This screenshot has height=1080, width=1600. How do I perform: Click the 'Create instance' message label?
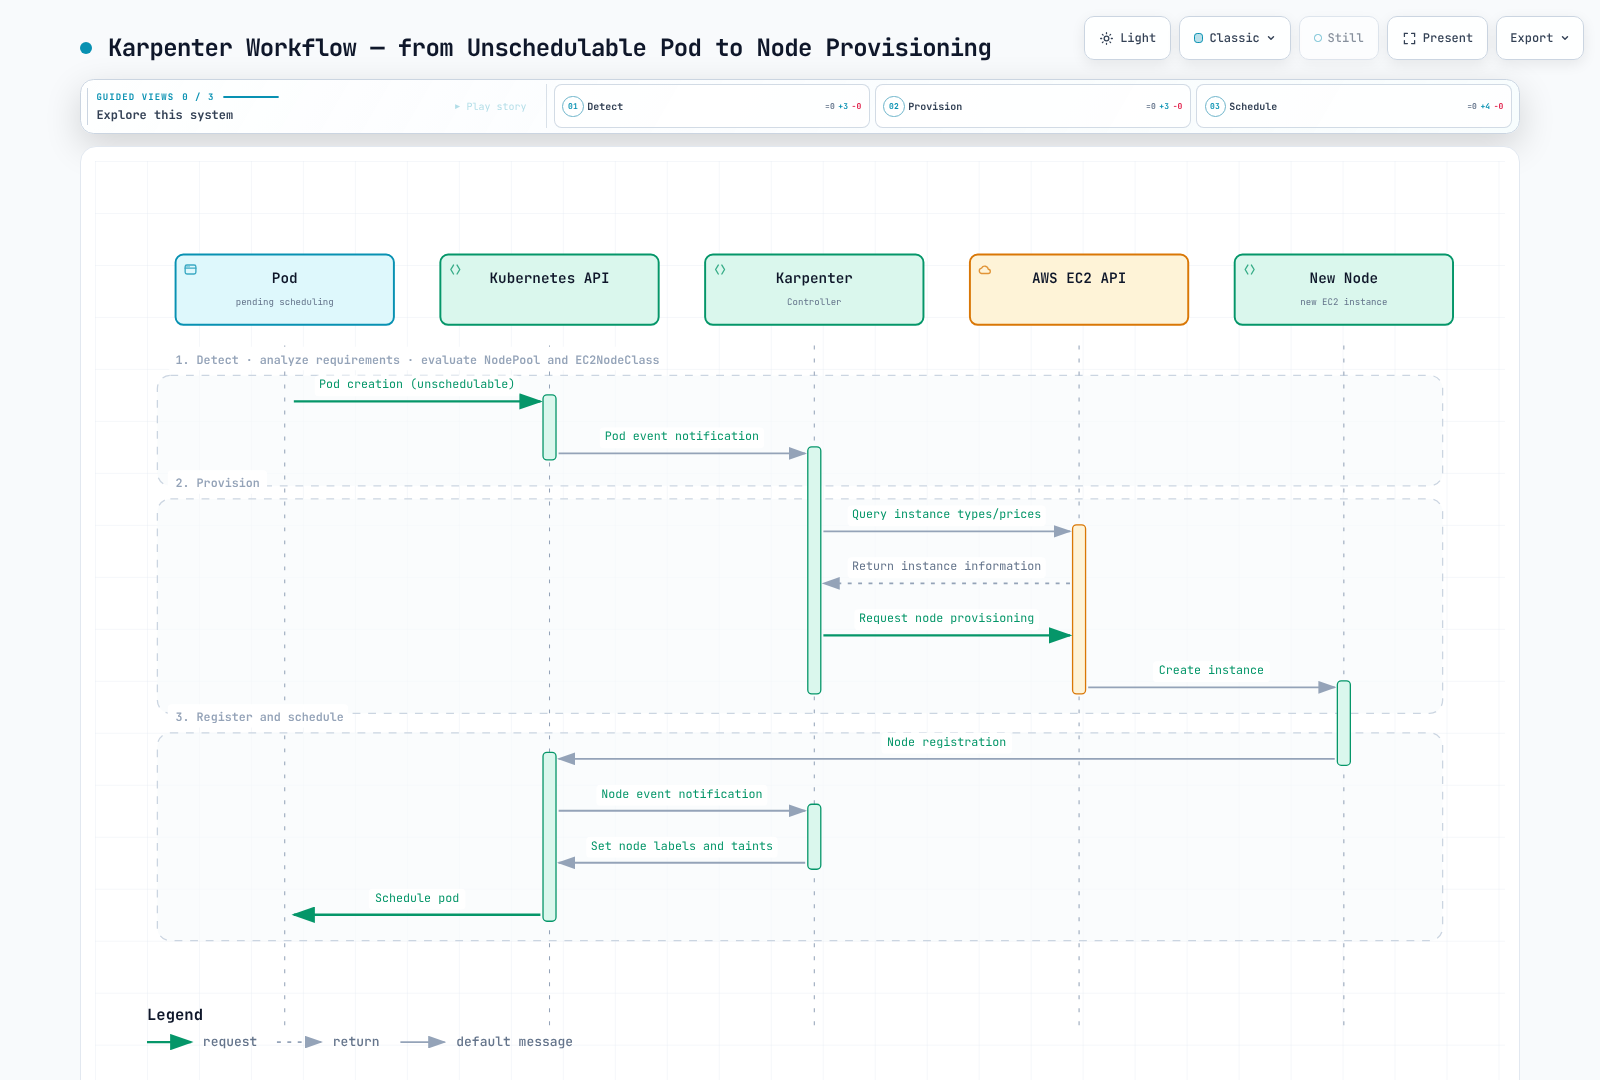[x=1211, y=670]
